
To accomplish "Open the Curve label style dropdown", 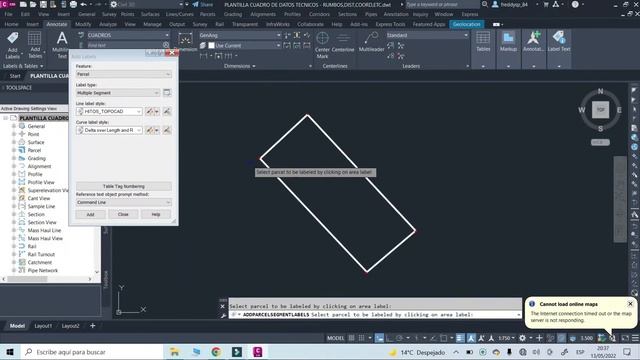I will pyautogui.click(x=109, y=130).
